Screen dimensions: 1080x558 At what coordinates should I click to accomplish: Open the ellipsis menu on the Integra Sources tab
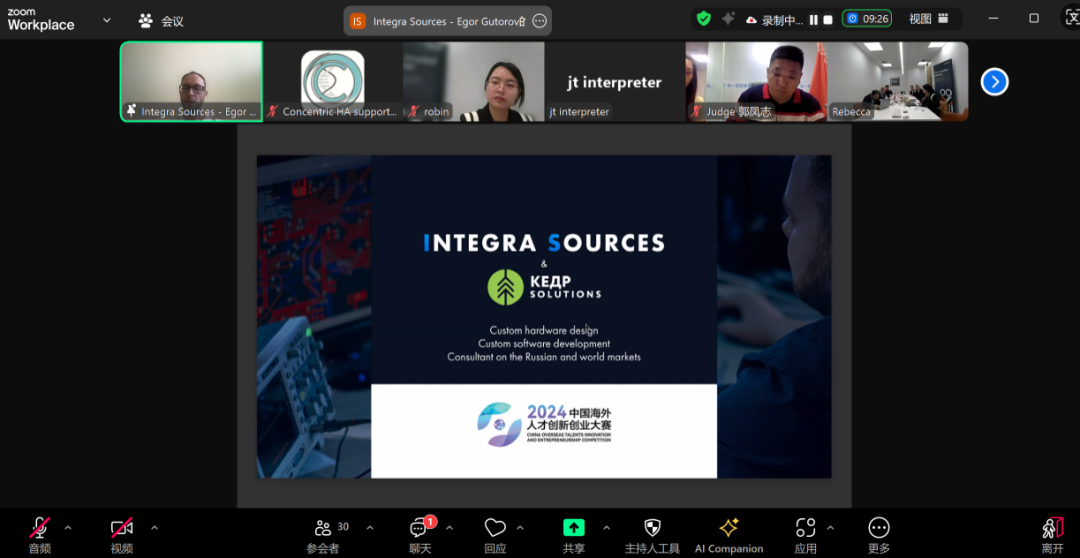(x=539, y=21)
